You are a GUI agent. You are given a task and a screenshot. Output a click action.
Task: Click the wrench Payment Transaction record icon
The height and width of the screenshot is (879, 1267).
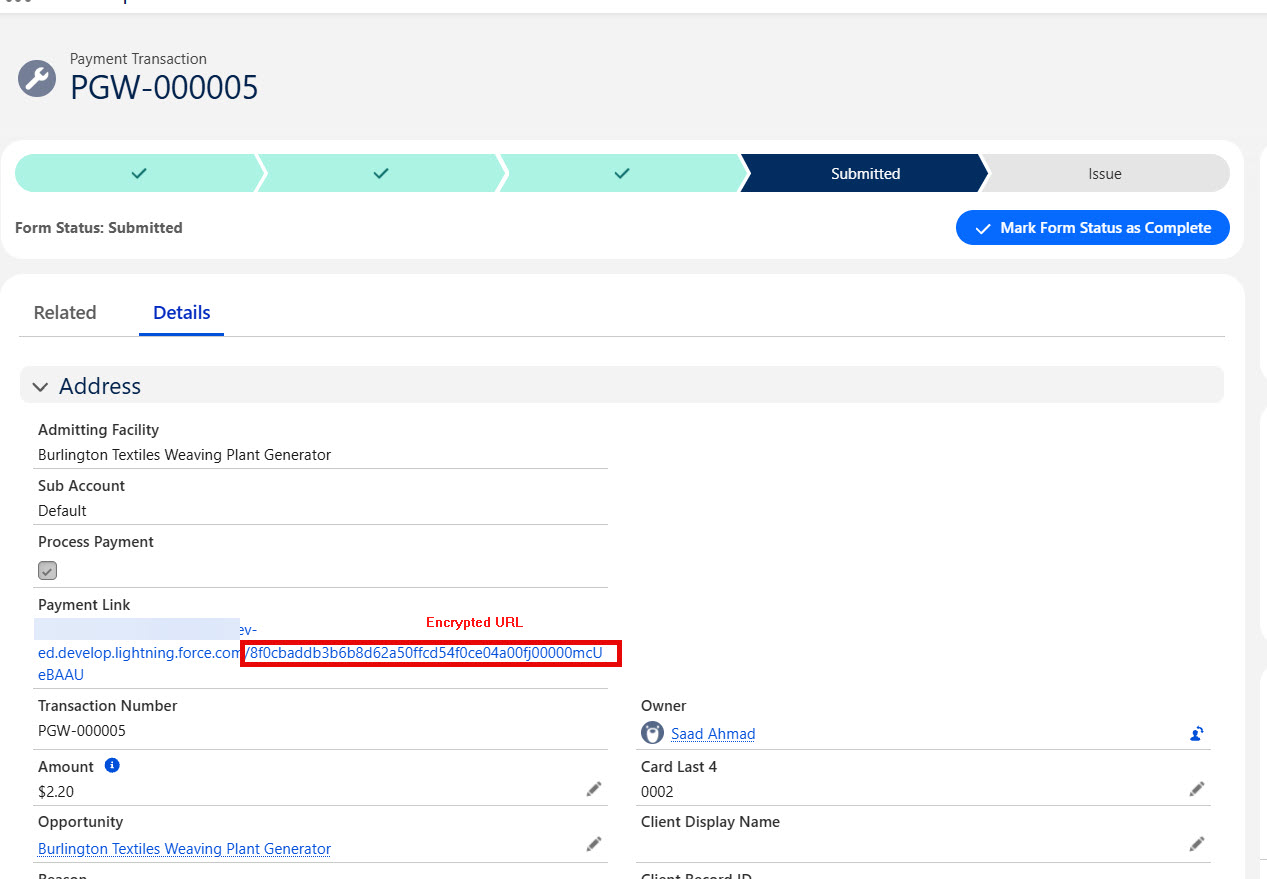[x=37, y=78]
